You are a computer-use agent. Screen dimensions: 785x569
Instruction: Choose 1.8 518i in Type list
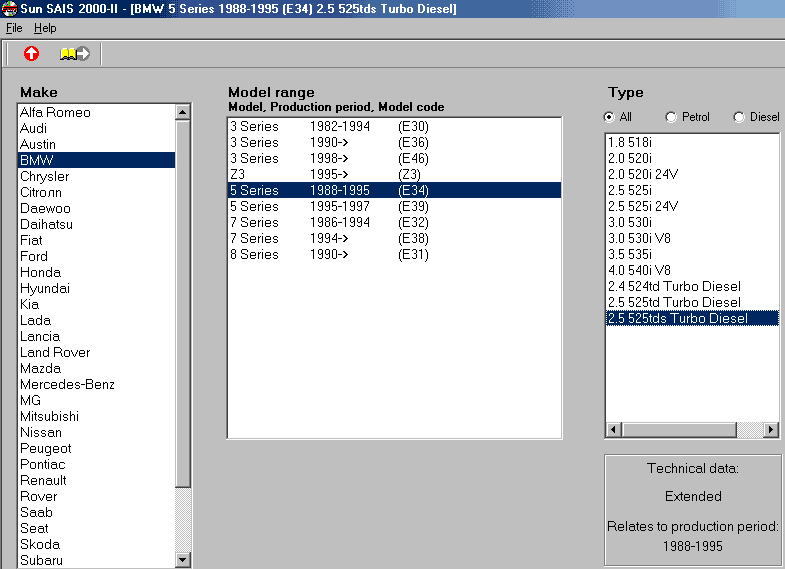tap(692, 142)
